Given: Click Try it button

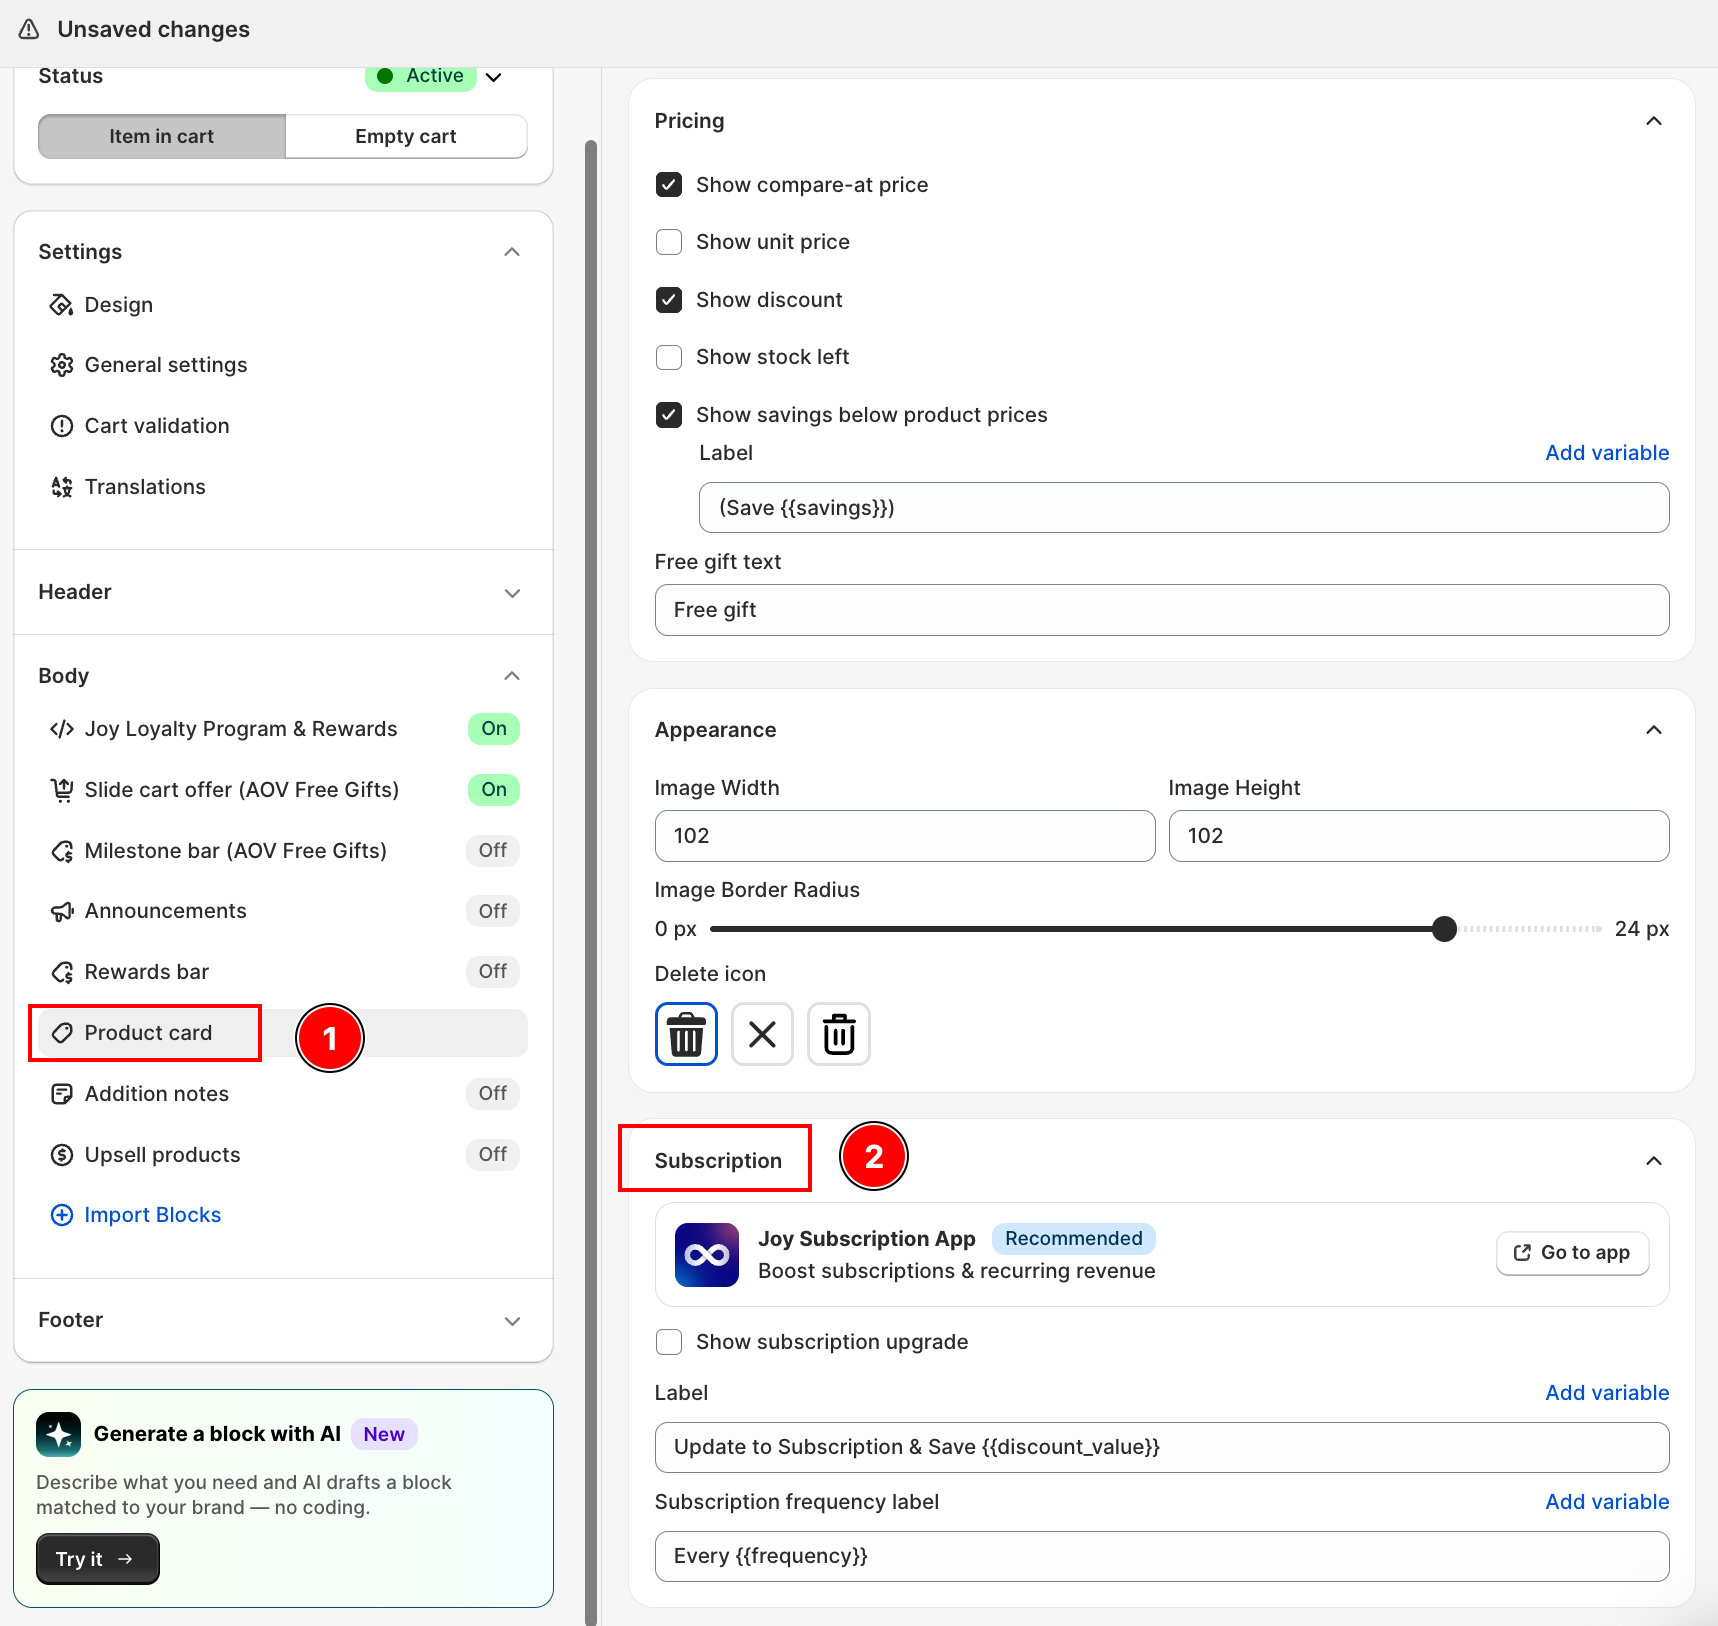Looking at the screenshot, I should pyautogui.click(x=97, y=1559).
